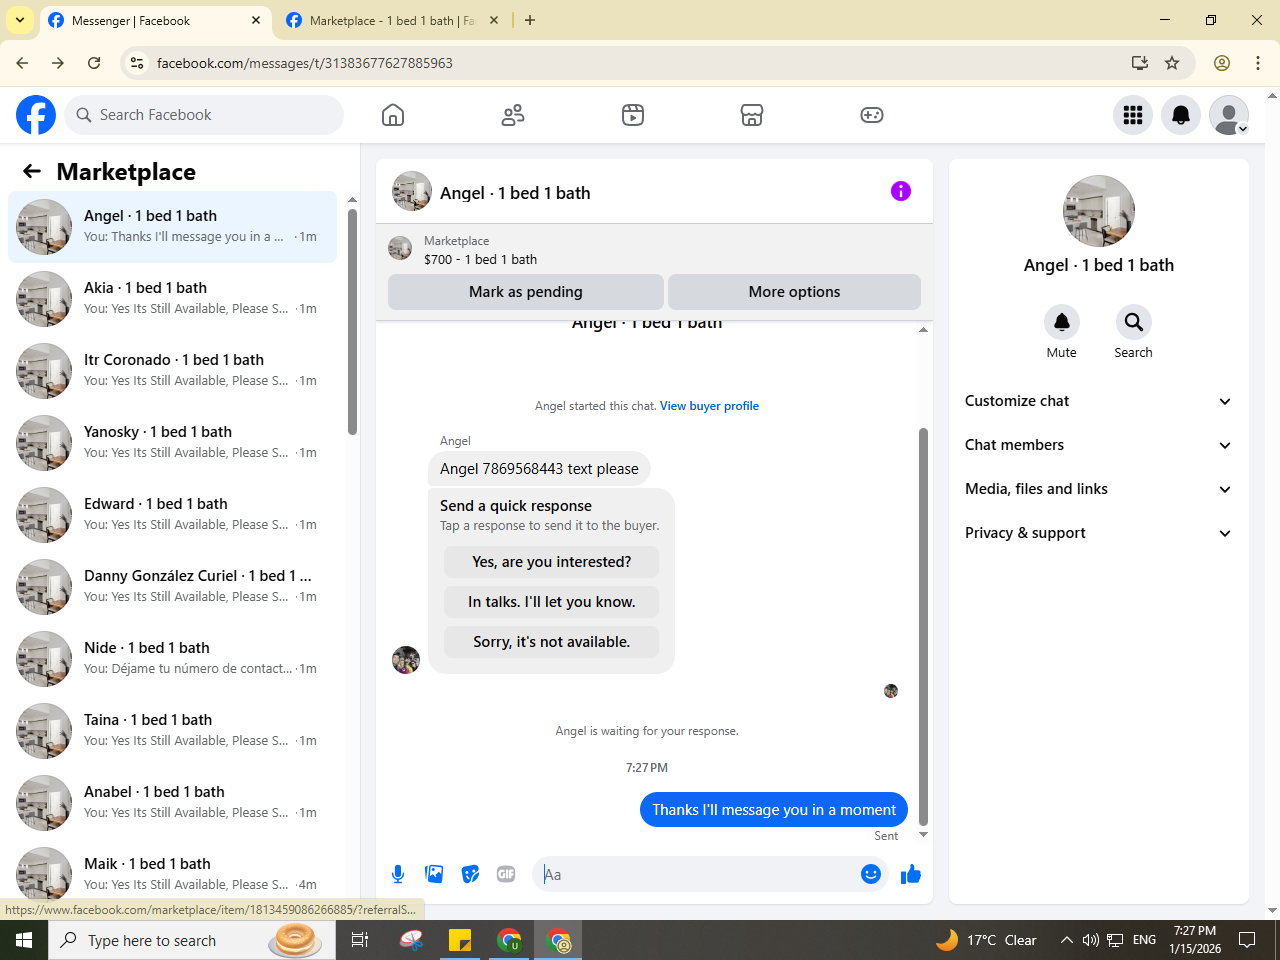Image resolution: width=1280 pixels, height=960 pixels.
Task: Open Anabel conversation
Action: tap(173, 803)
